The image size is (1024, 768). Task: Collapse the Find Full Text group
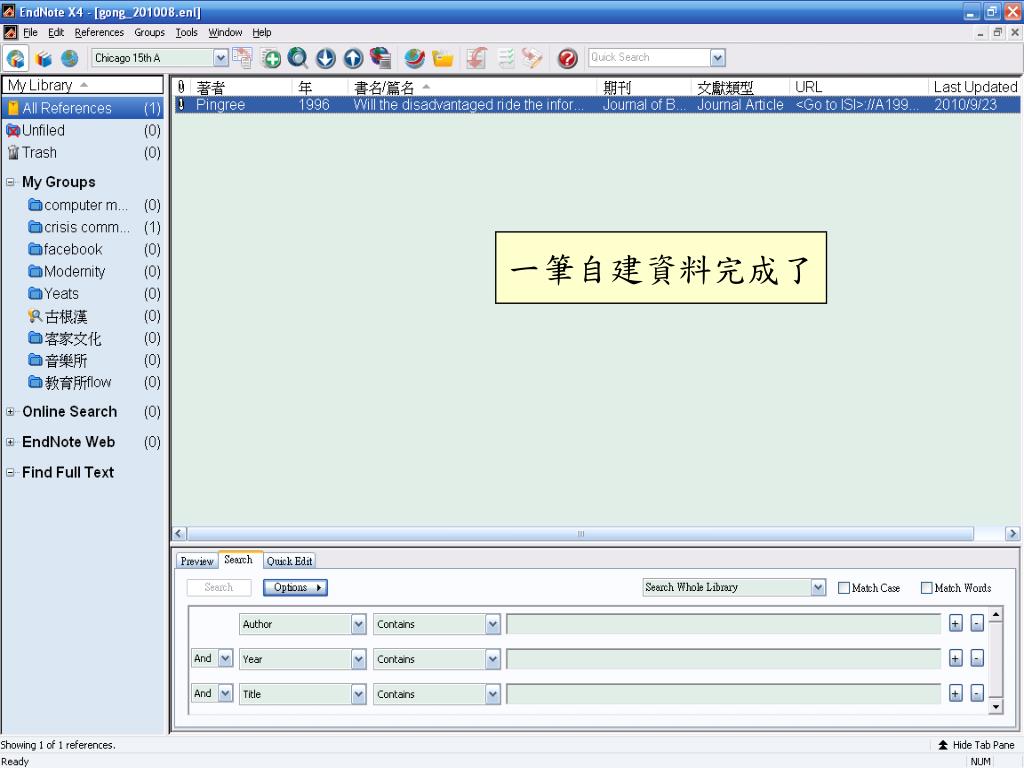10,472
